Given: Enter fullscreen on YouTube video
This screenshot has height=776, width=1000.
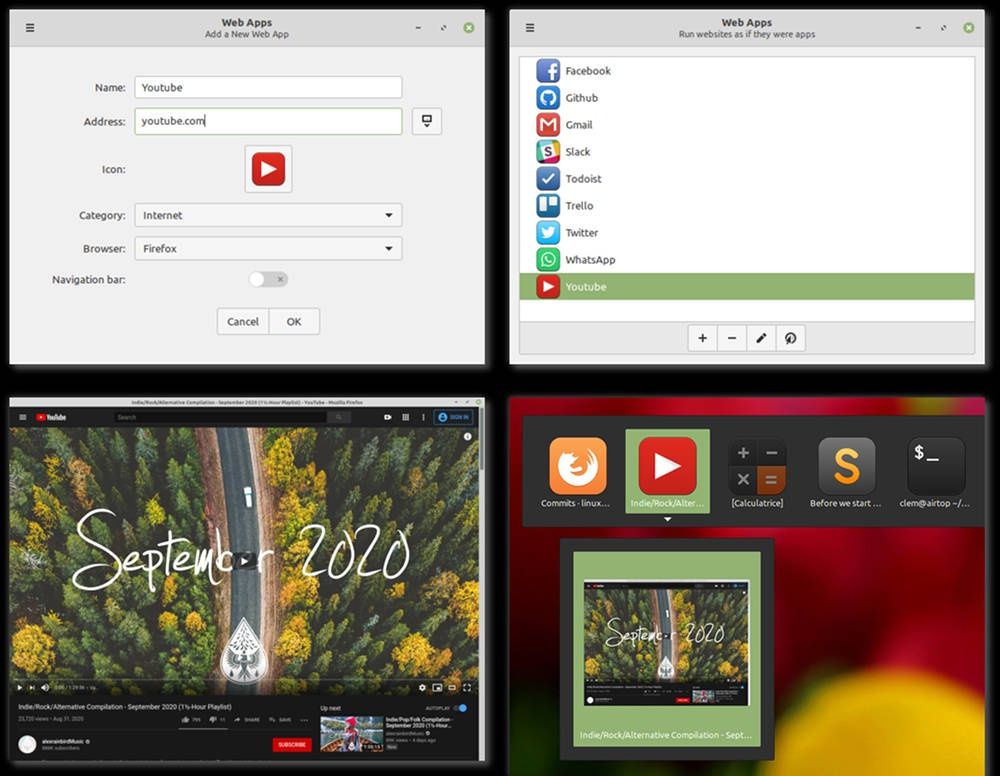Looking at the screenshot, I should [467, 687].
